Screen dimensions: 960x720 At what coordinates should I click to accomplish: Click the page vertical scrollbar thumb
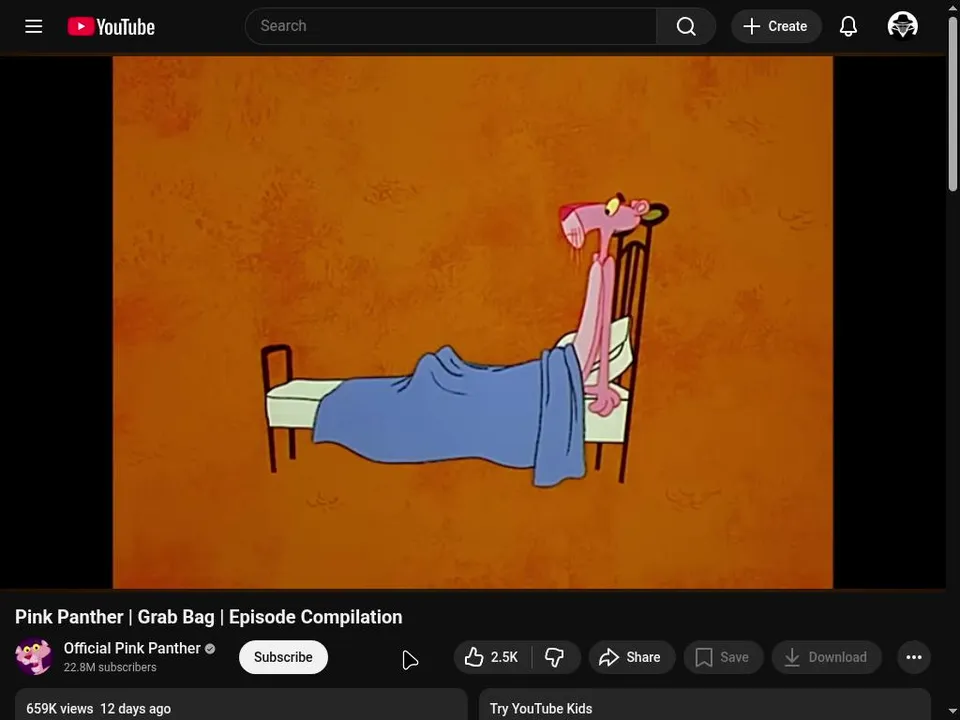953,104
